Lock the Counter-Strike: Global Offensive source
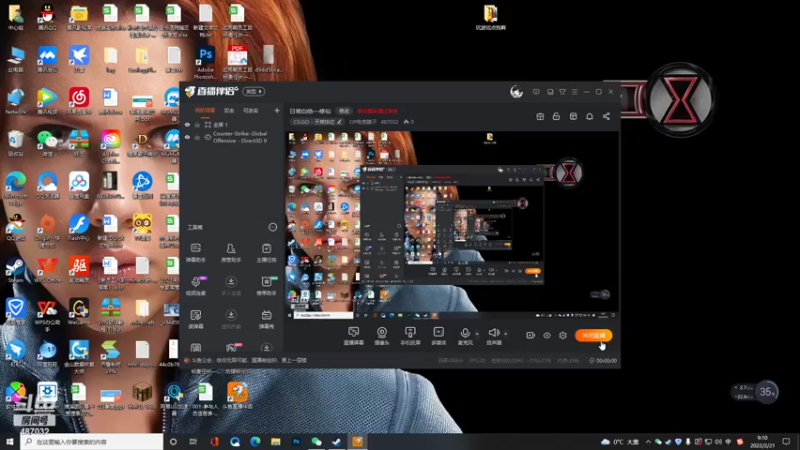 (x=197, y=137)
